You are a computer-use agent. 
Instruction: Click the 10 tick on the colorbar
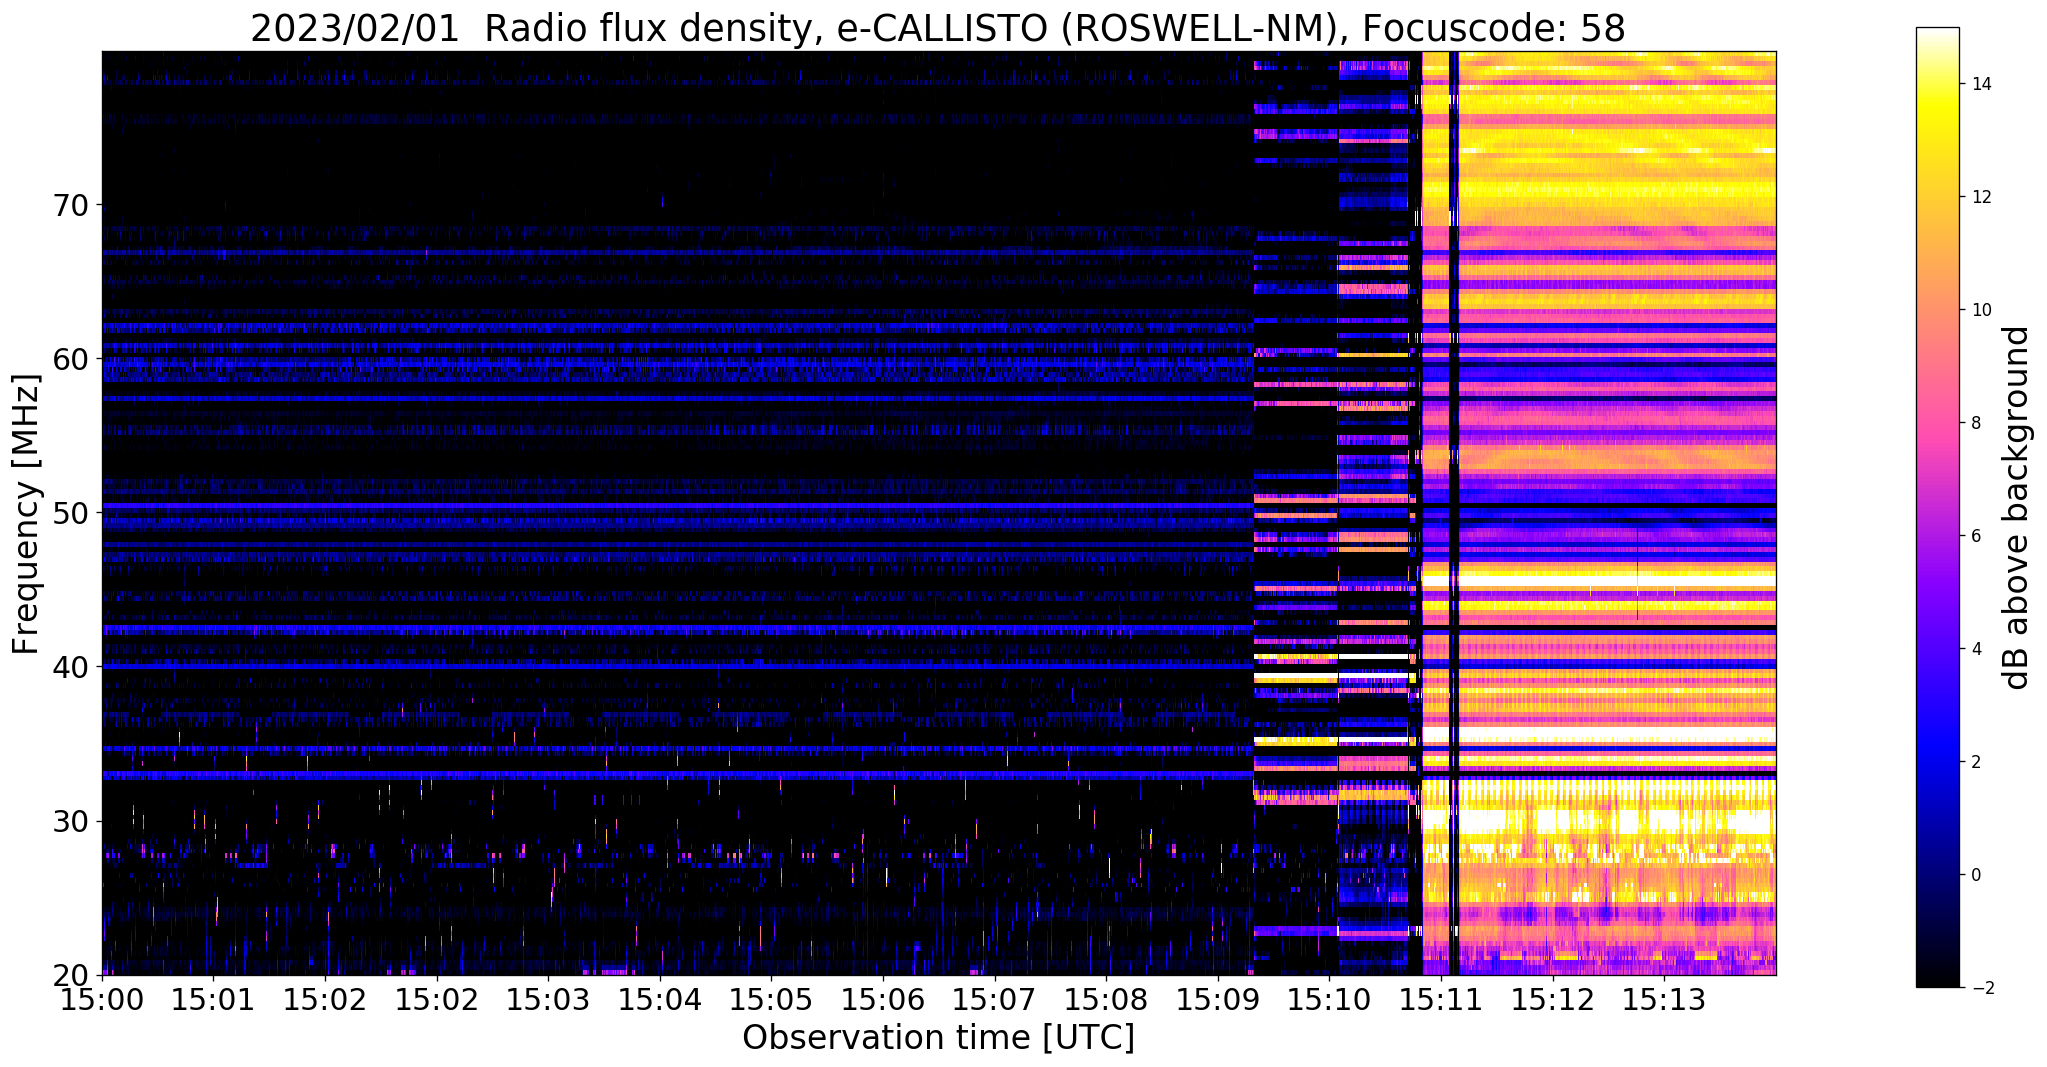click(x=1979, y=310)
